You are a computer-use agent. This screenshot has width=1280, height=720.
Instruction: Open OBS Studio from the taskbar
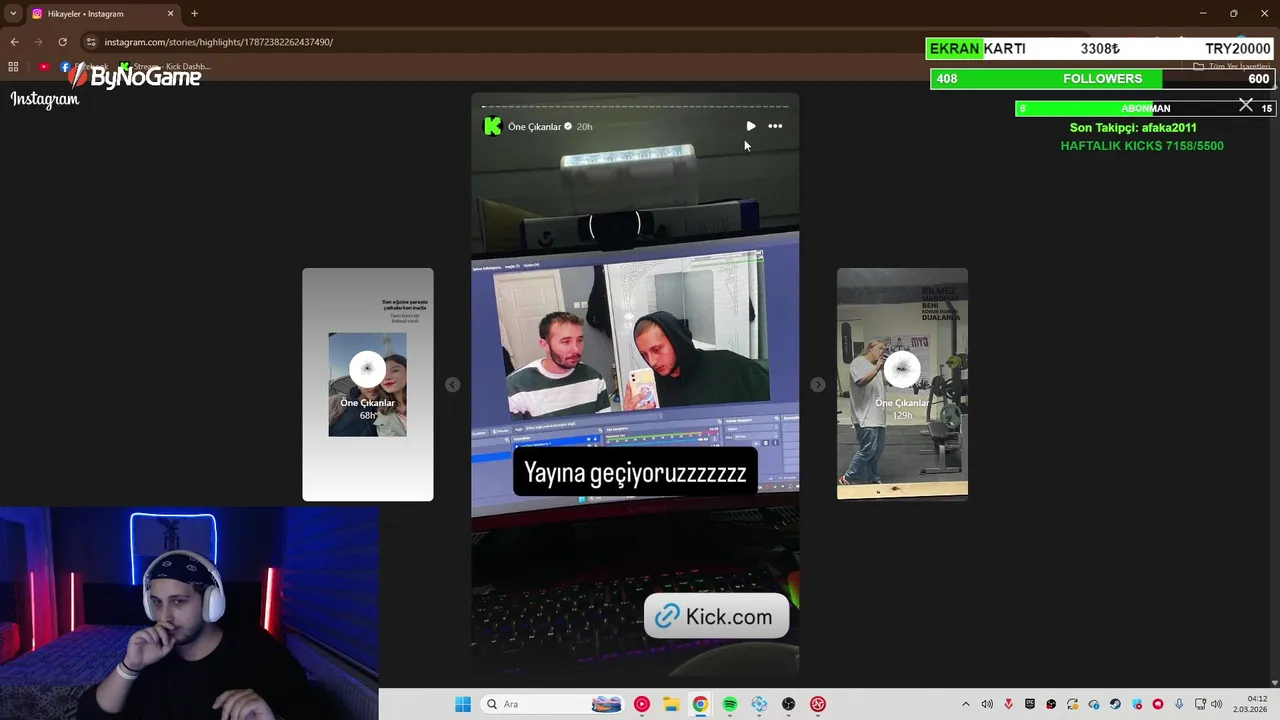point(789,704)
